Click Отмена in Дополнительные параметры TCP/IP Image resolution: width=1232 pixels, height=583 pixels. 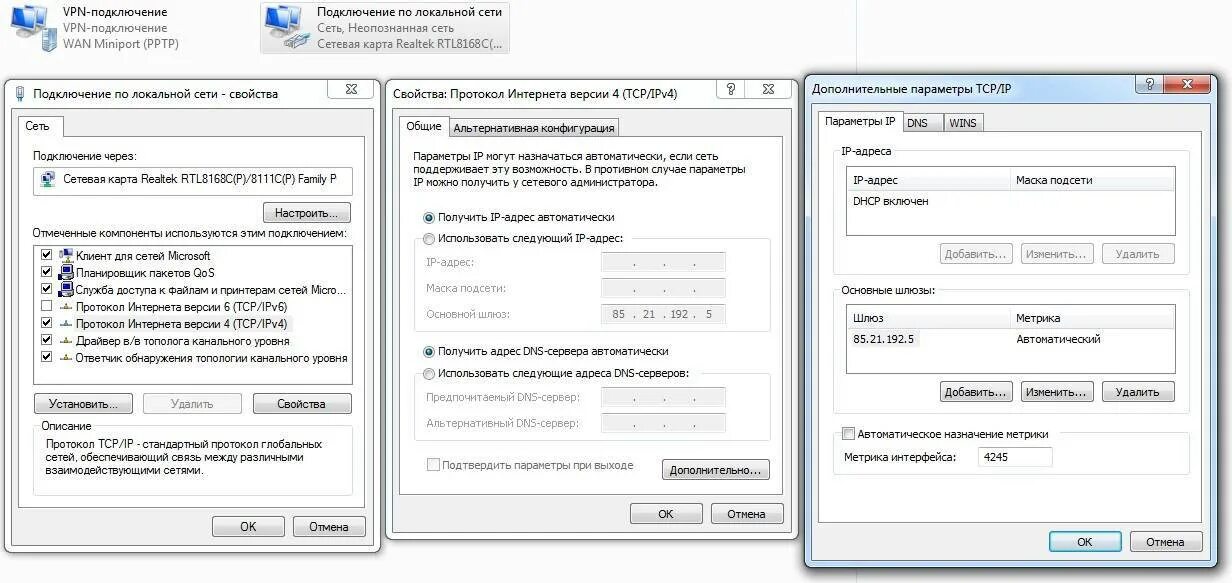tap(1165, 542)
